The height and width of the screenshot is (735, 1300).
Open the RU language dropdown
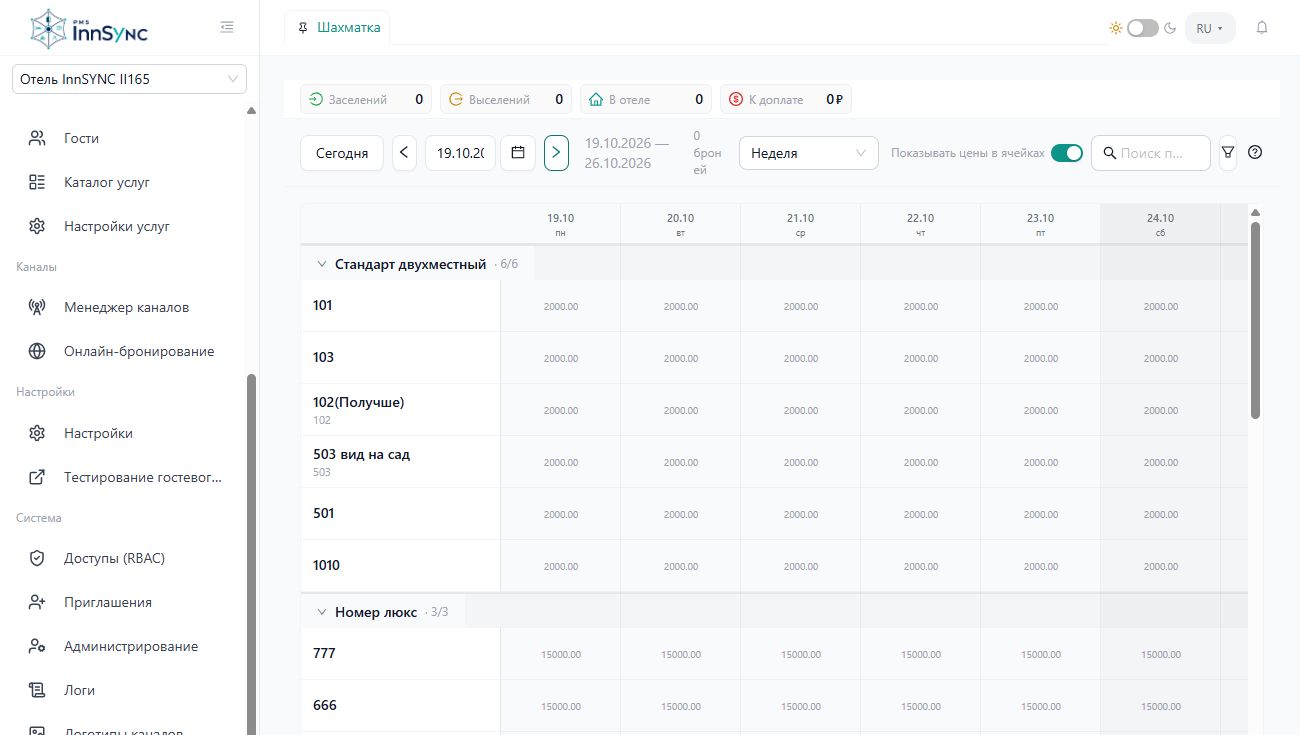(x=1210, y=28)
